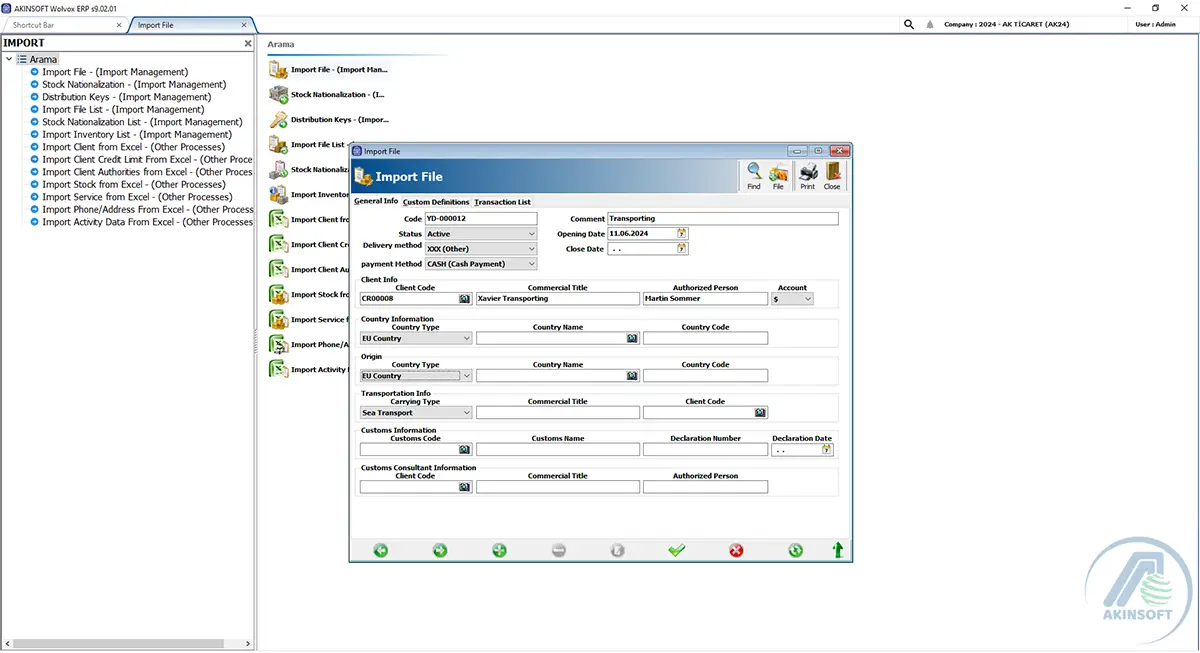Open Import File - (Import Management) tree item
The height and width of the screenshot is (653, 1200).
tap(115, 72)
